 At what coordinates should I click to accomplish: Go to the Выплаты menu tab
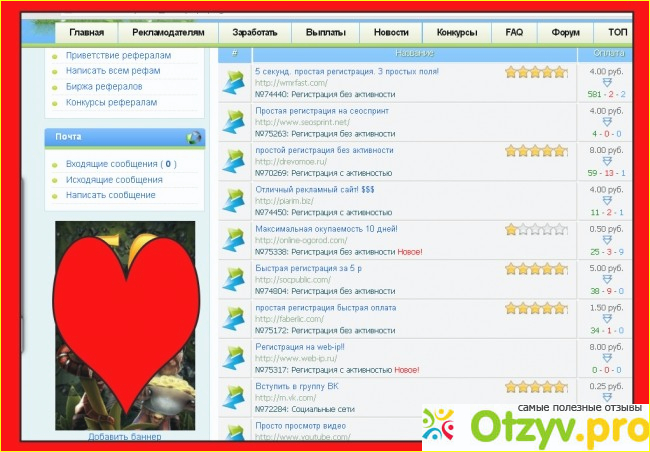point(324,33)
